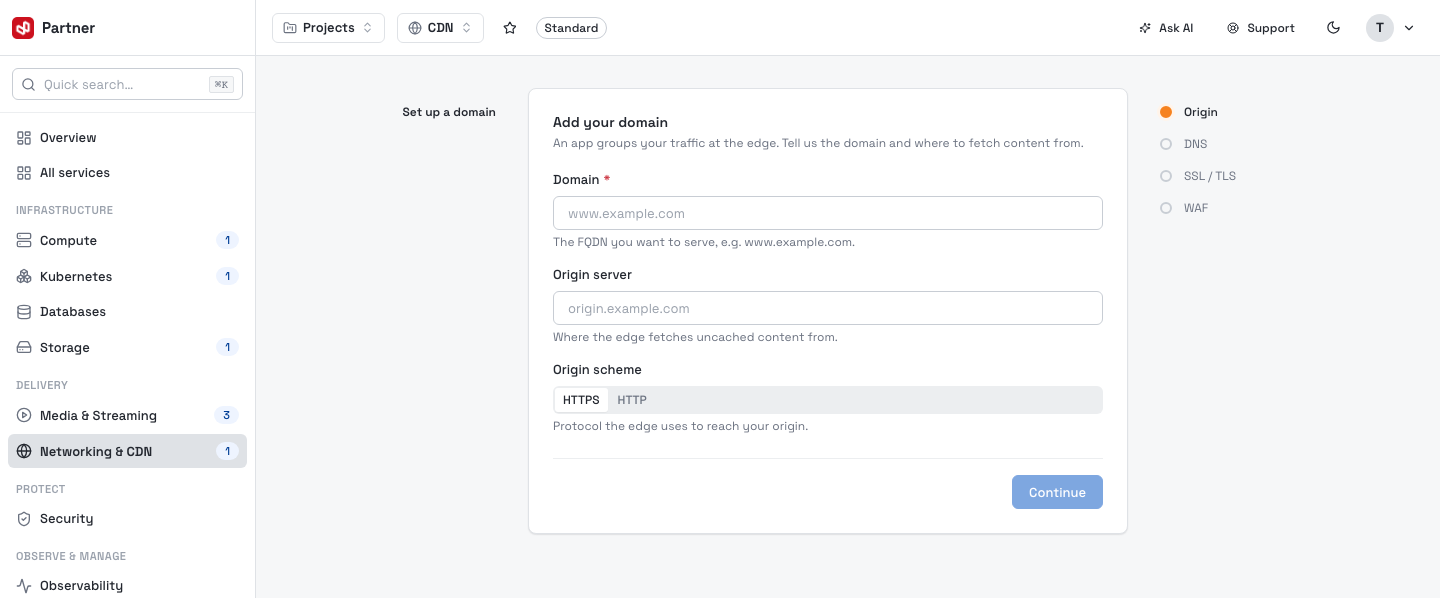The image size is (1440, 598).
Task: Open Databases in the sidebar
Action: [x=127, y=312]
